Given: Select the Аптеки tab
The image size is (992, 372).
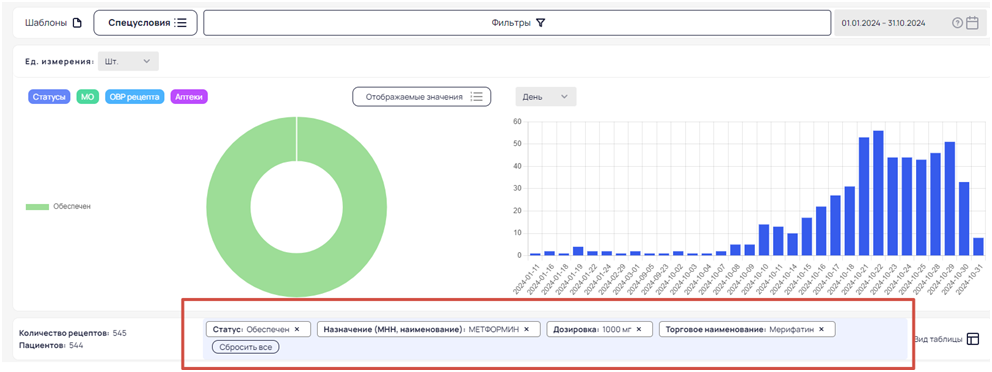Looking at the screenshot, I should coord(189,97).
